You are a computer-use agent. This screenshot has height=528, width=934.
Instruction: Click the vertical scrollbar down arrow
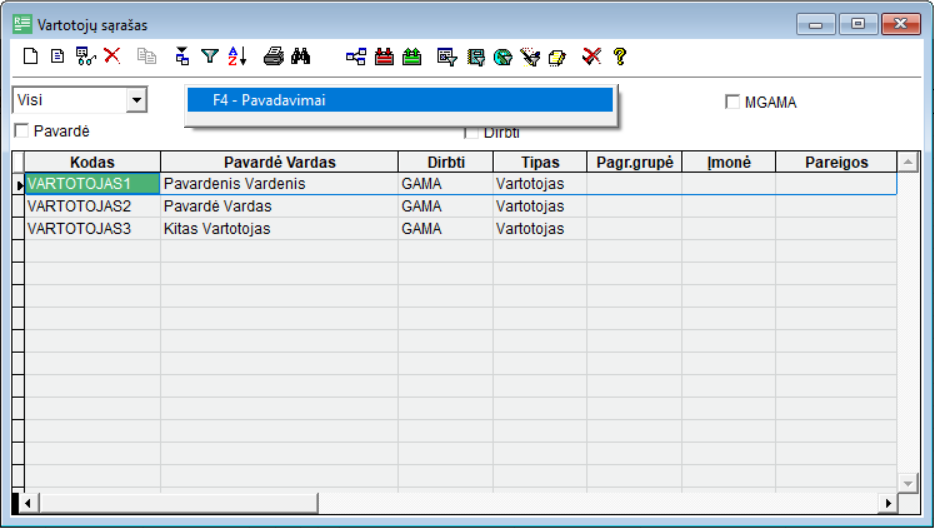point(908,482)
